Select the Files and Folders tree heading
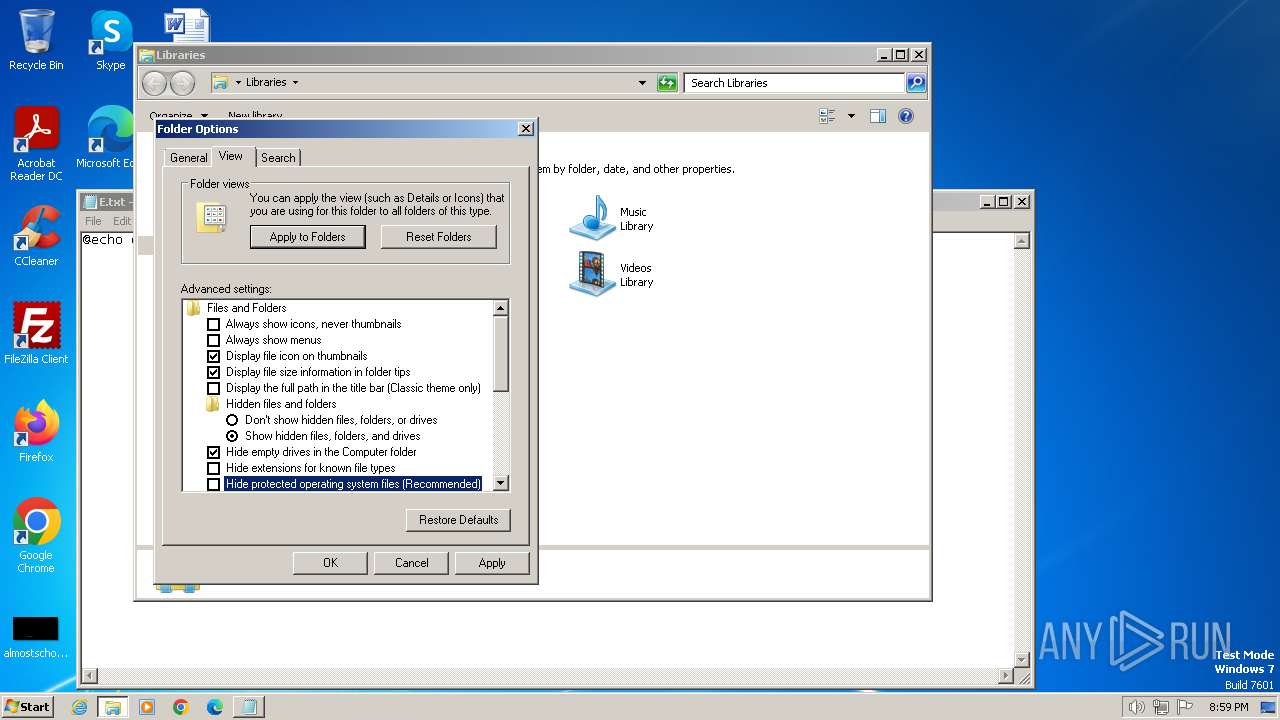The image size is (1280, 720). tap(246, 308)
